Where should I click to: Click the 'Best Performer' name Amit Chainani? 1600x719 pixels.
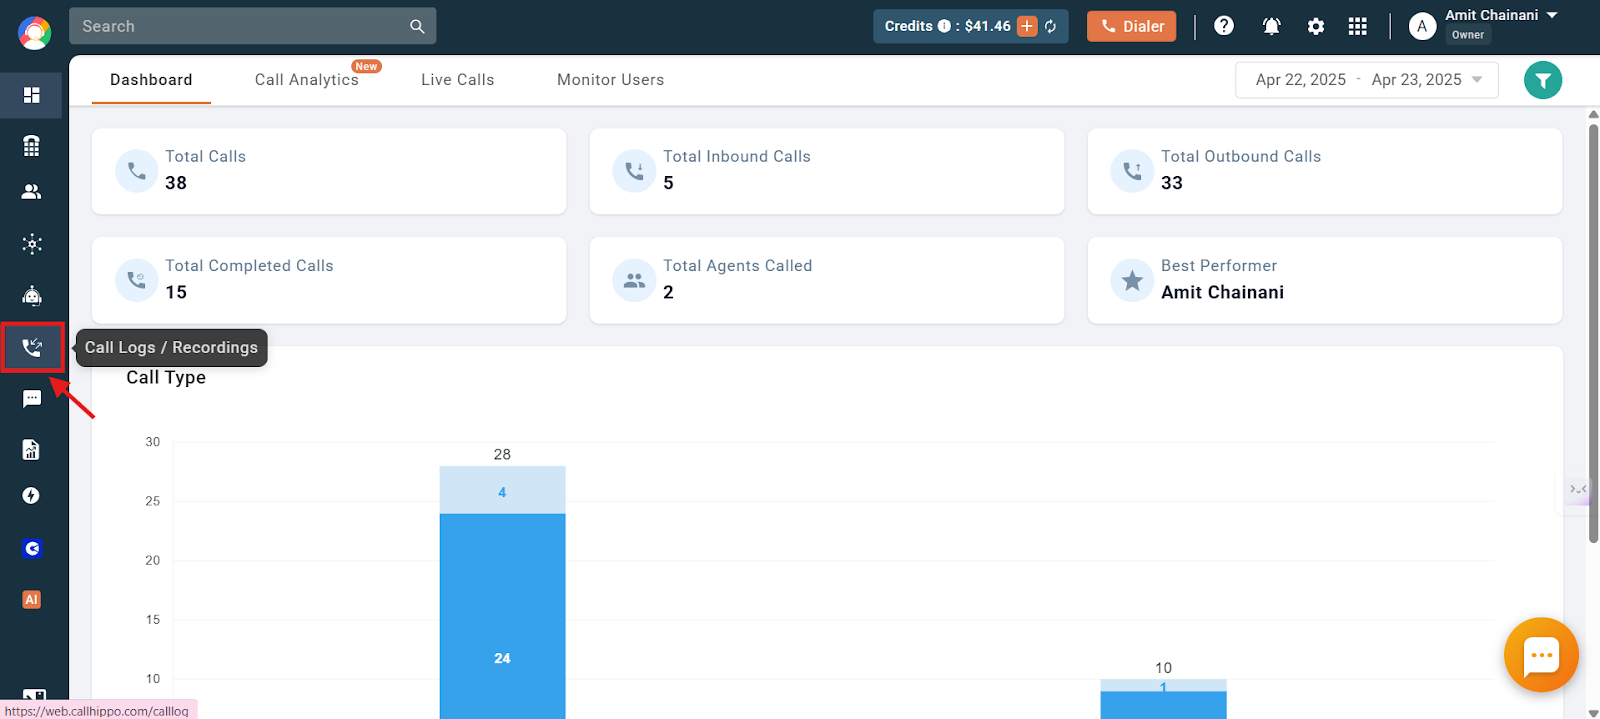tap(1222, 292)
